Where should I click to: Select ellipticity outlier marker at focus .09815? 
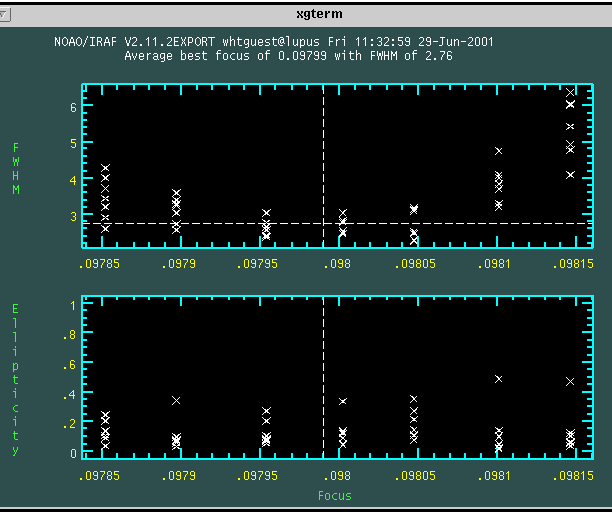point(570,381)
